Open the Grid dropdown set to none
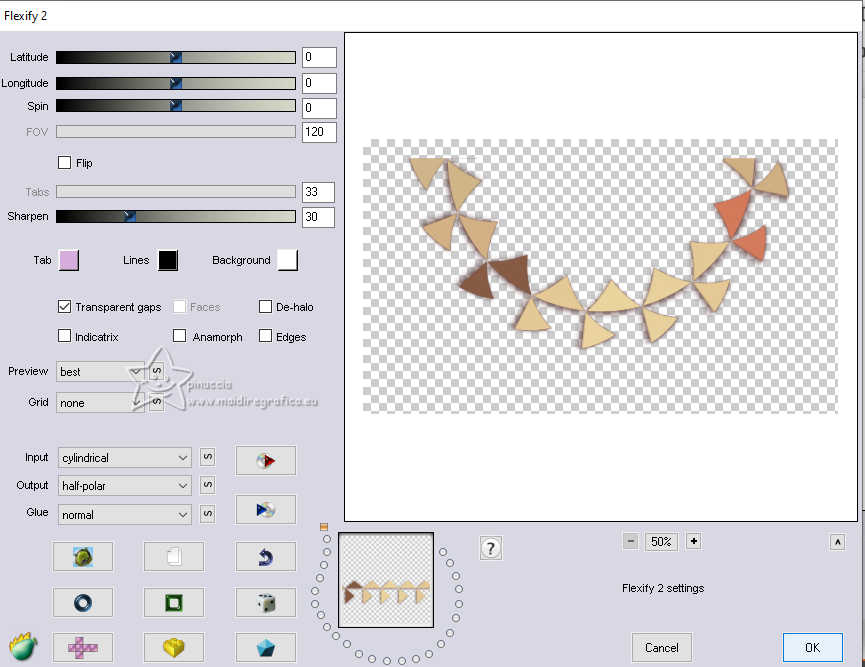The image size is (865, 667). [x=100, y=403]
